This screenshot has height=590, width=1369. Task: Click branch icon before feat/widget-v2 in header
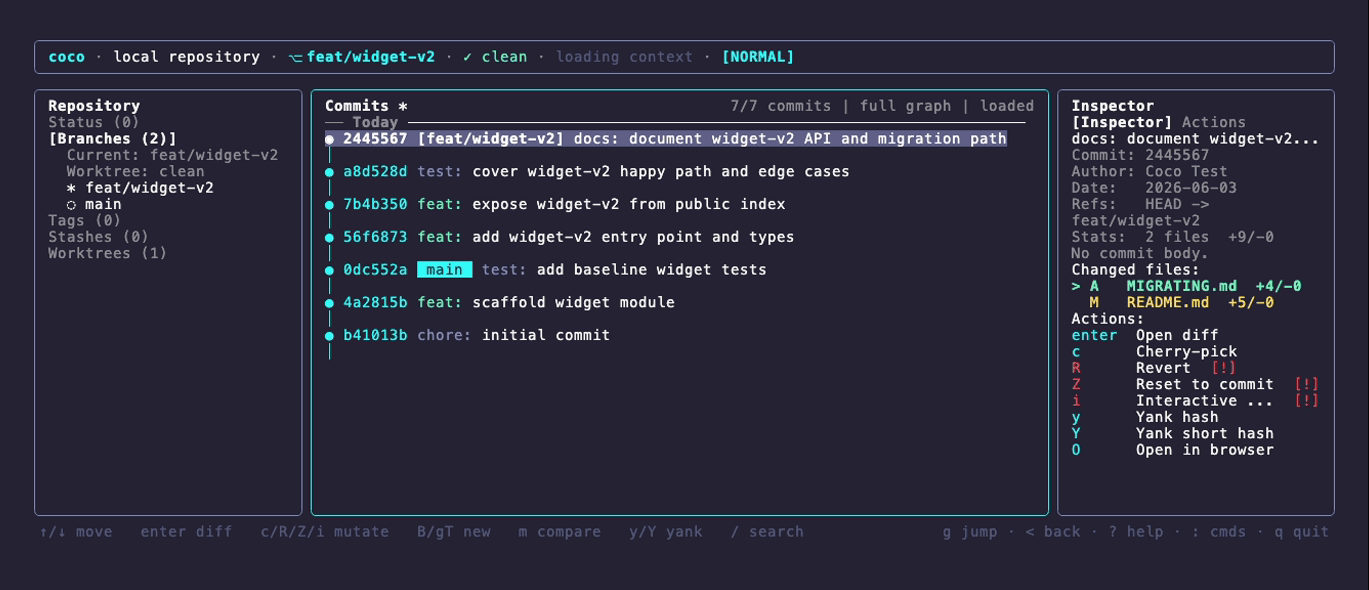(x=295, y=57)
